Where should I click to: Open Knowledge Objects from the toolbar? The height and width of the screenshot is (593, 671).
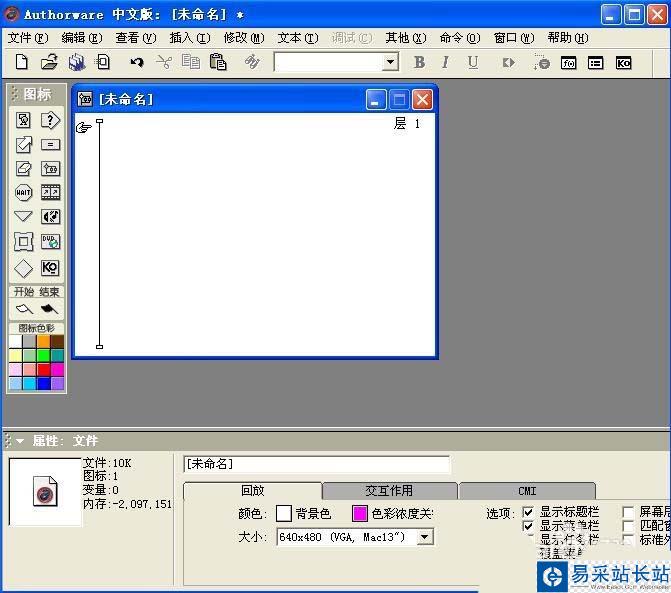pos(623,63)
